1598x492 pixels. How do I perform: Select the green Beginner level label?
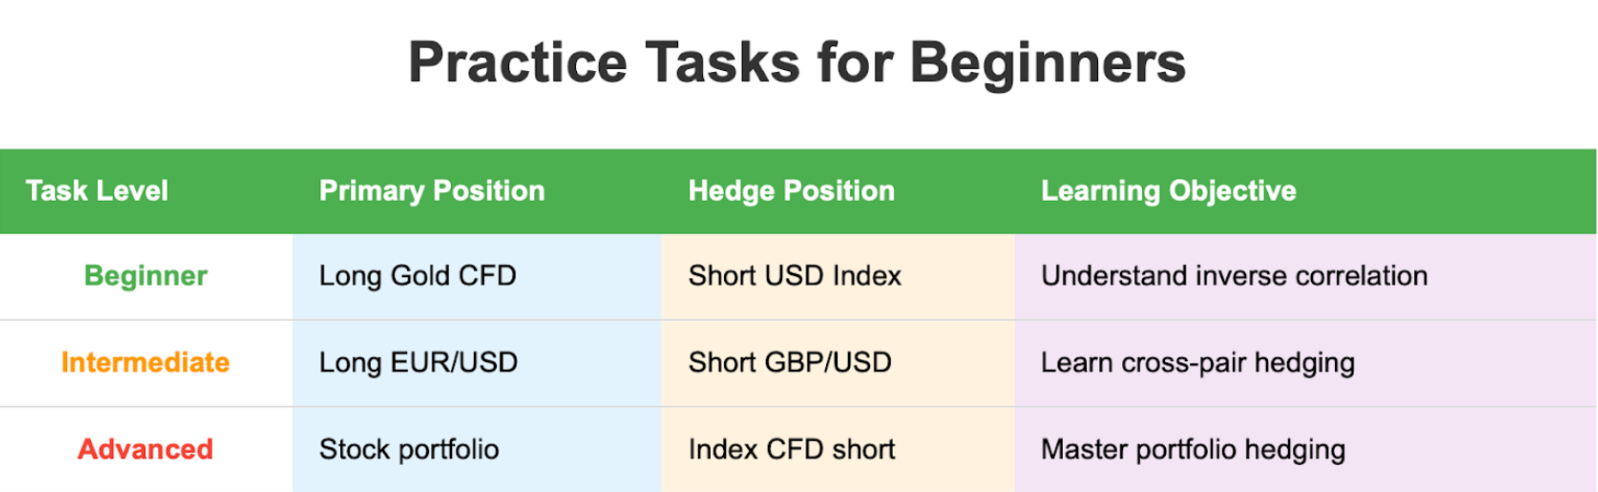(x=146, y=276)
